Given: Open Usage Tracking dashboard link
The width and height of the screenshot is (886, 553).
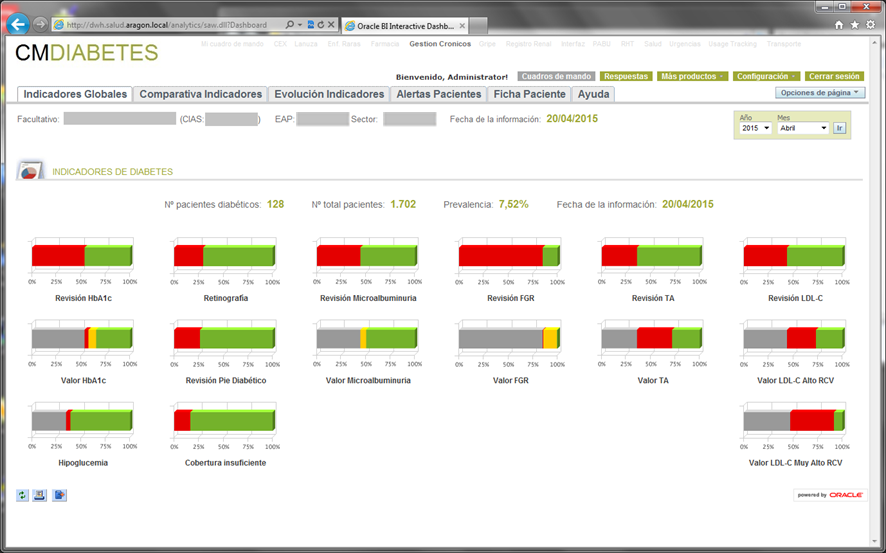Looking at the screenshot, I should pos(732,43).
